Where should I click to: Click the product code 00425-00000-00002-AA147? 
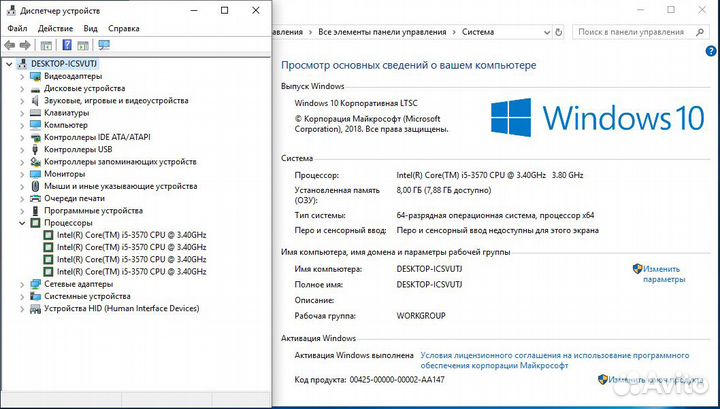[397, 380]
